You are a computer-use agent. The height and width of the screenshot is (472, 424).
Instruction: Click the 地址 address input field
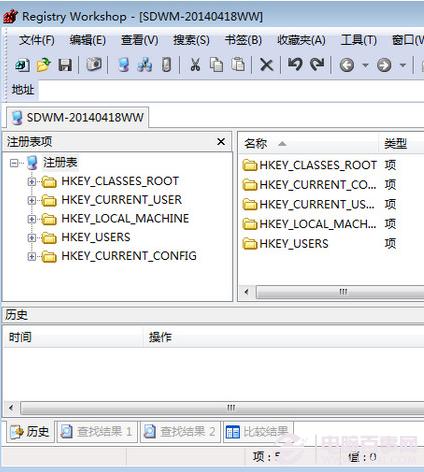tap(231, 90)
